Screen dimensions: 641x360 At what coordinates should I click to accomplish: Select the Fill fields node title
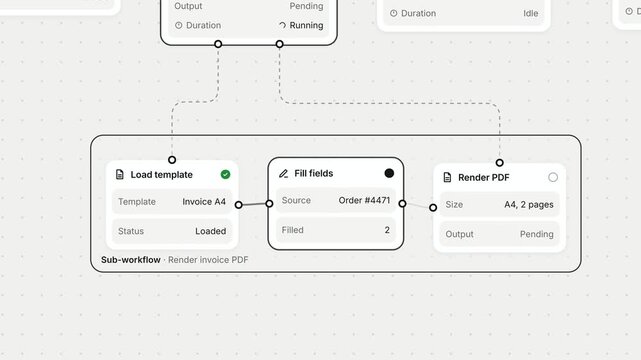point(314,173)
